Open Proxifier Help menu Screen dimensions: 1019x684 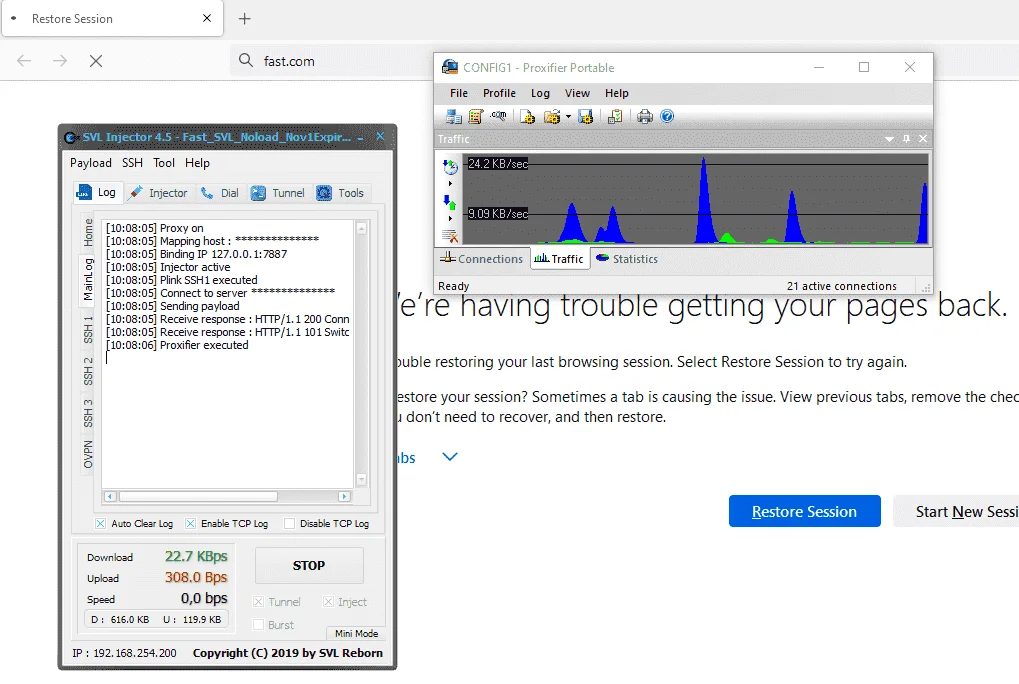pos(617,94)
